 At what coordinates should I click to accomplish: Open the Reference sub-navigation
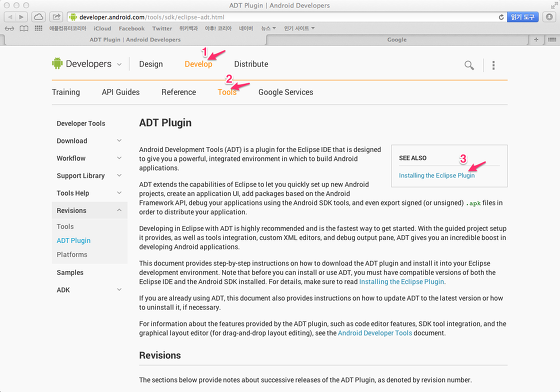tap(179, 92)
